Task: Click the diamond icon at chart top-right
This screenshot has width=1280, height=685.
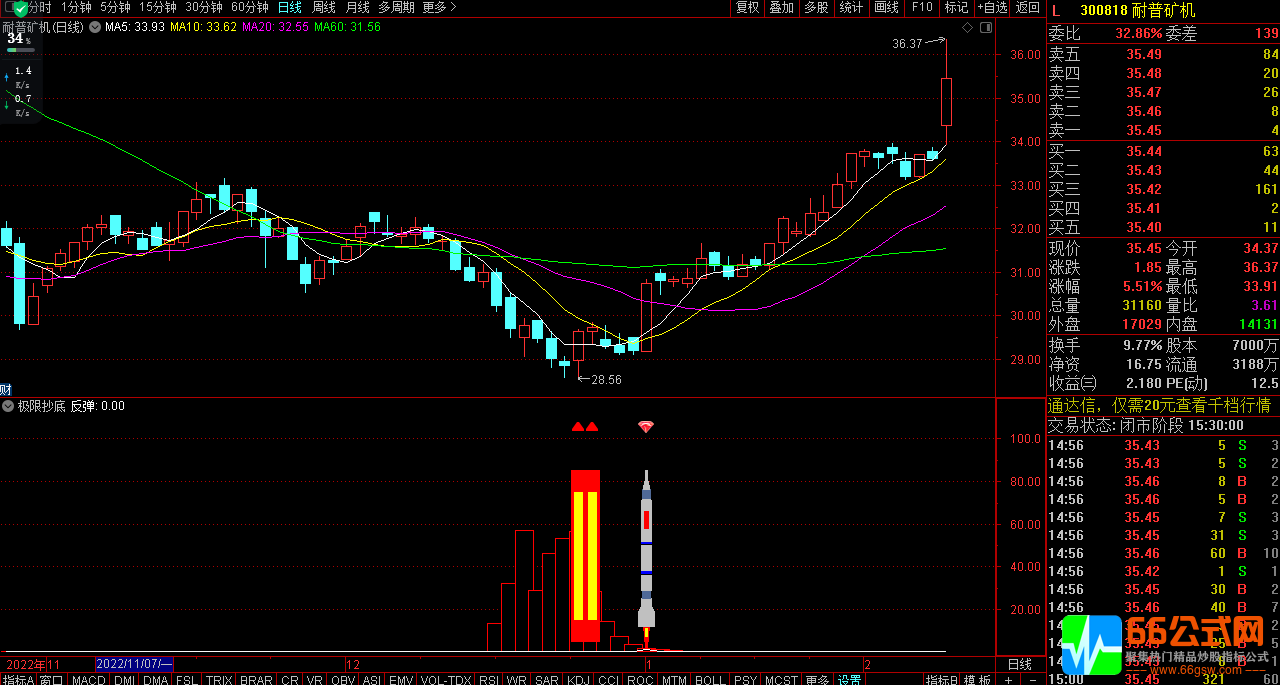Action: click(967, 28)
